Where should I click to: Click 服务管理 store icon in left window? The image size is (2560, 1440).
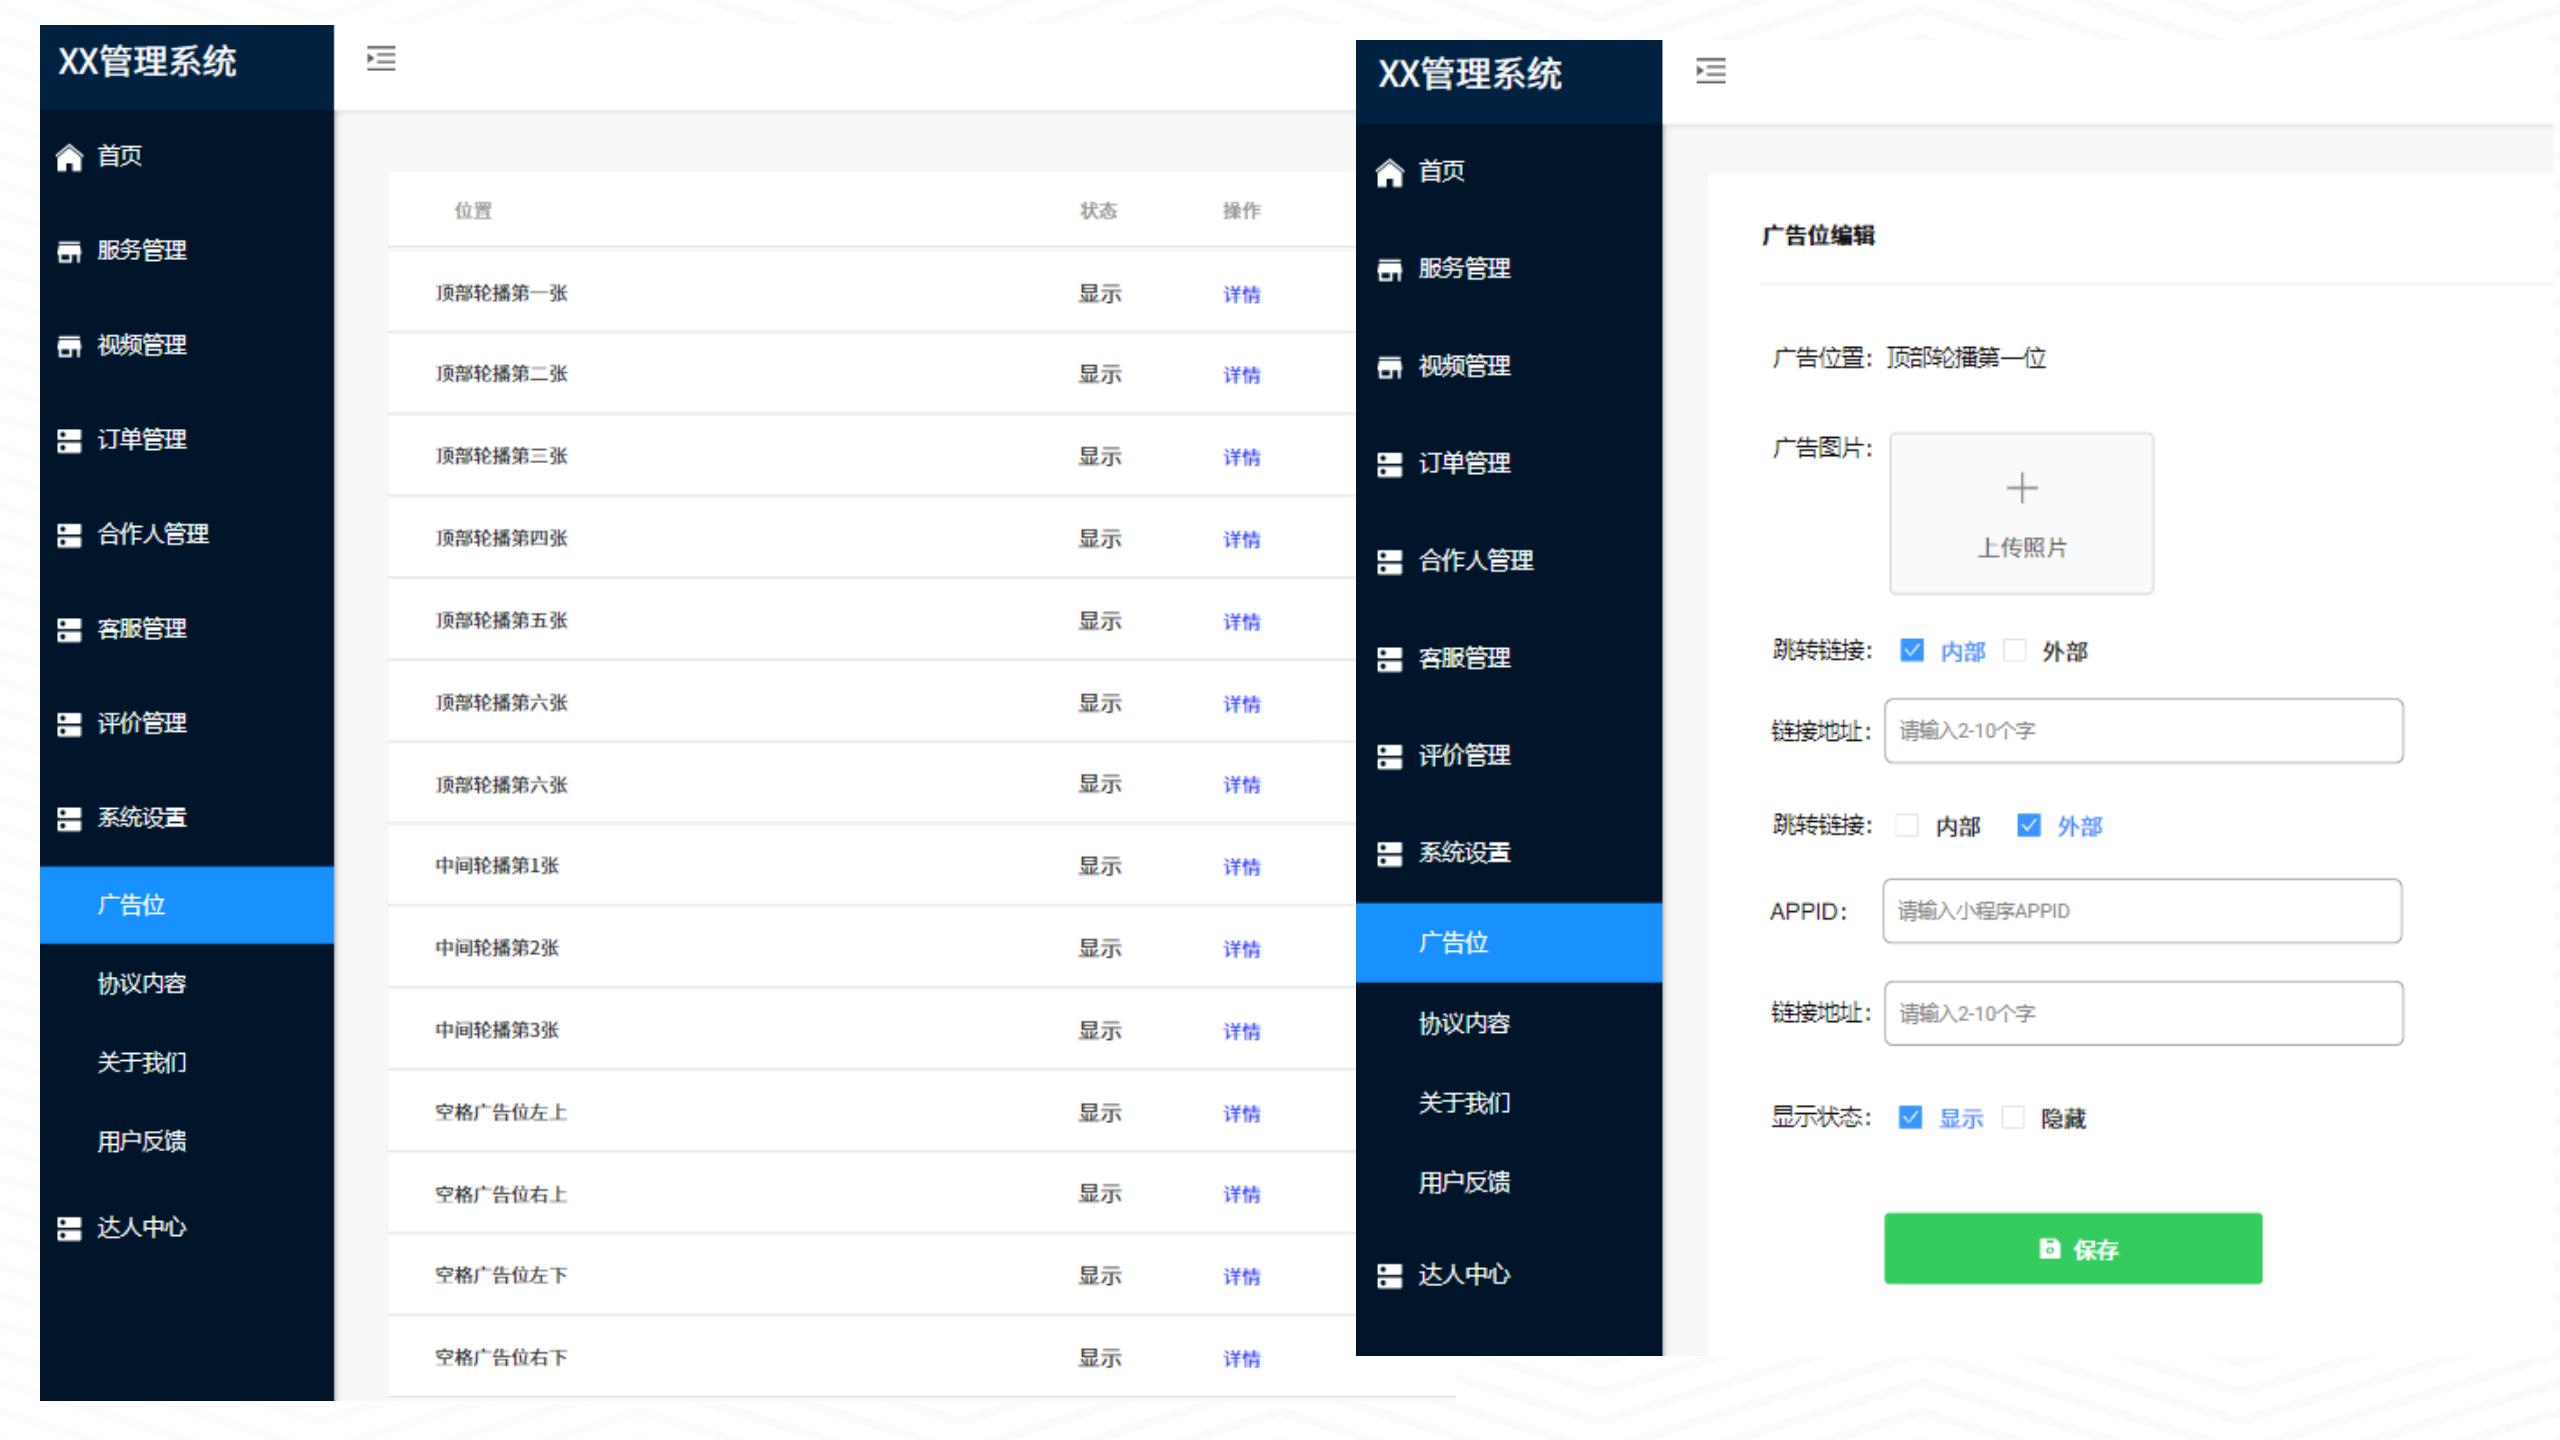coord(69,251)
